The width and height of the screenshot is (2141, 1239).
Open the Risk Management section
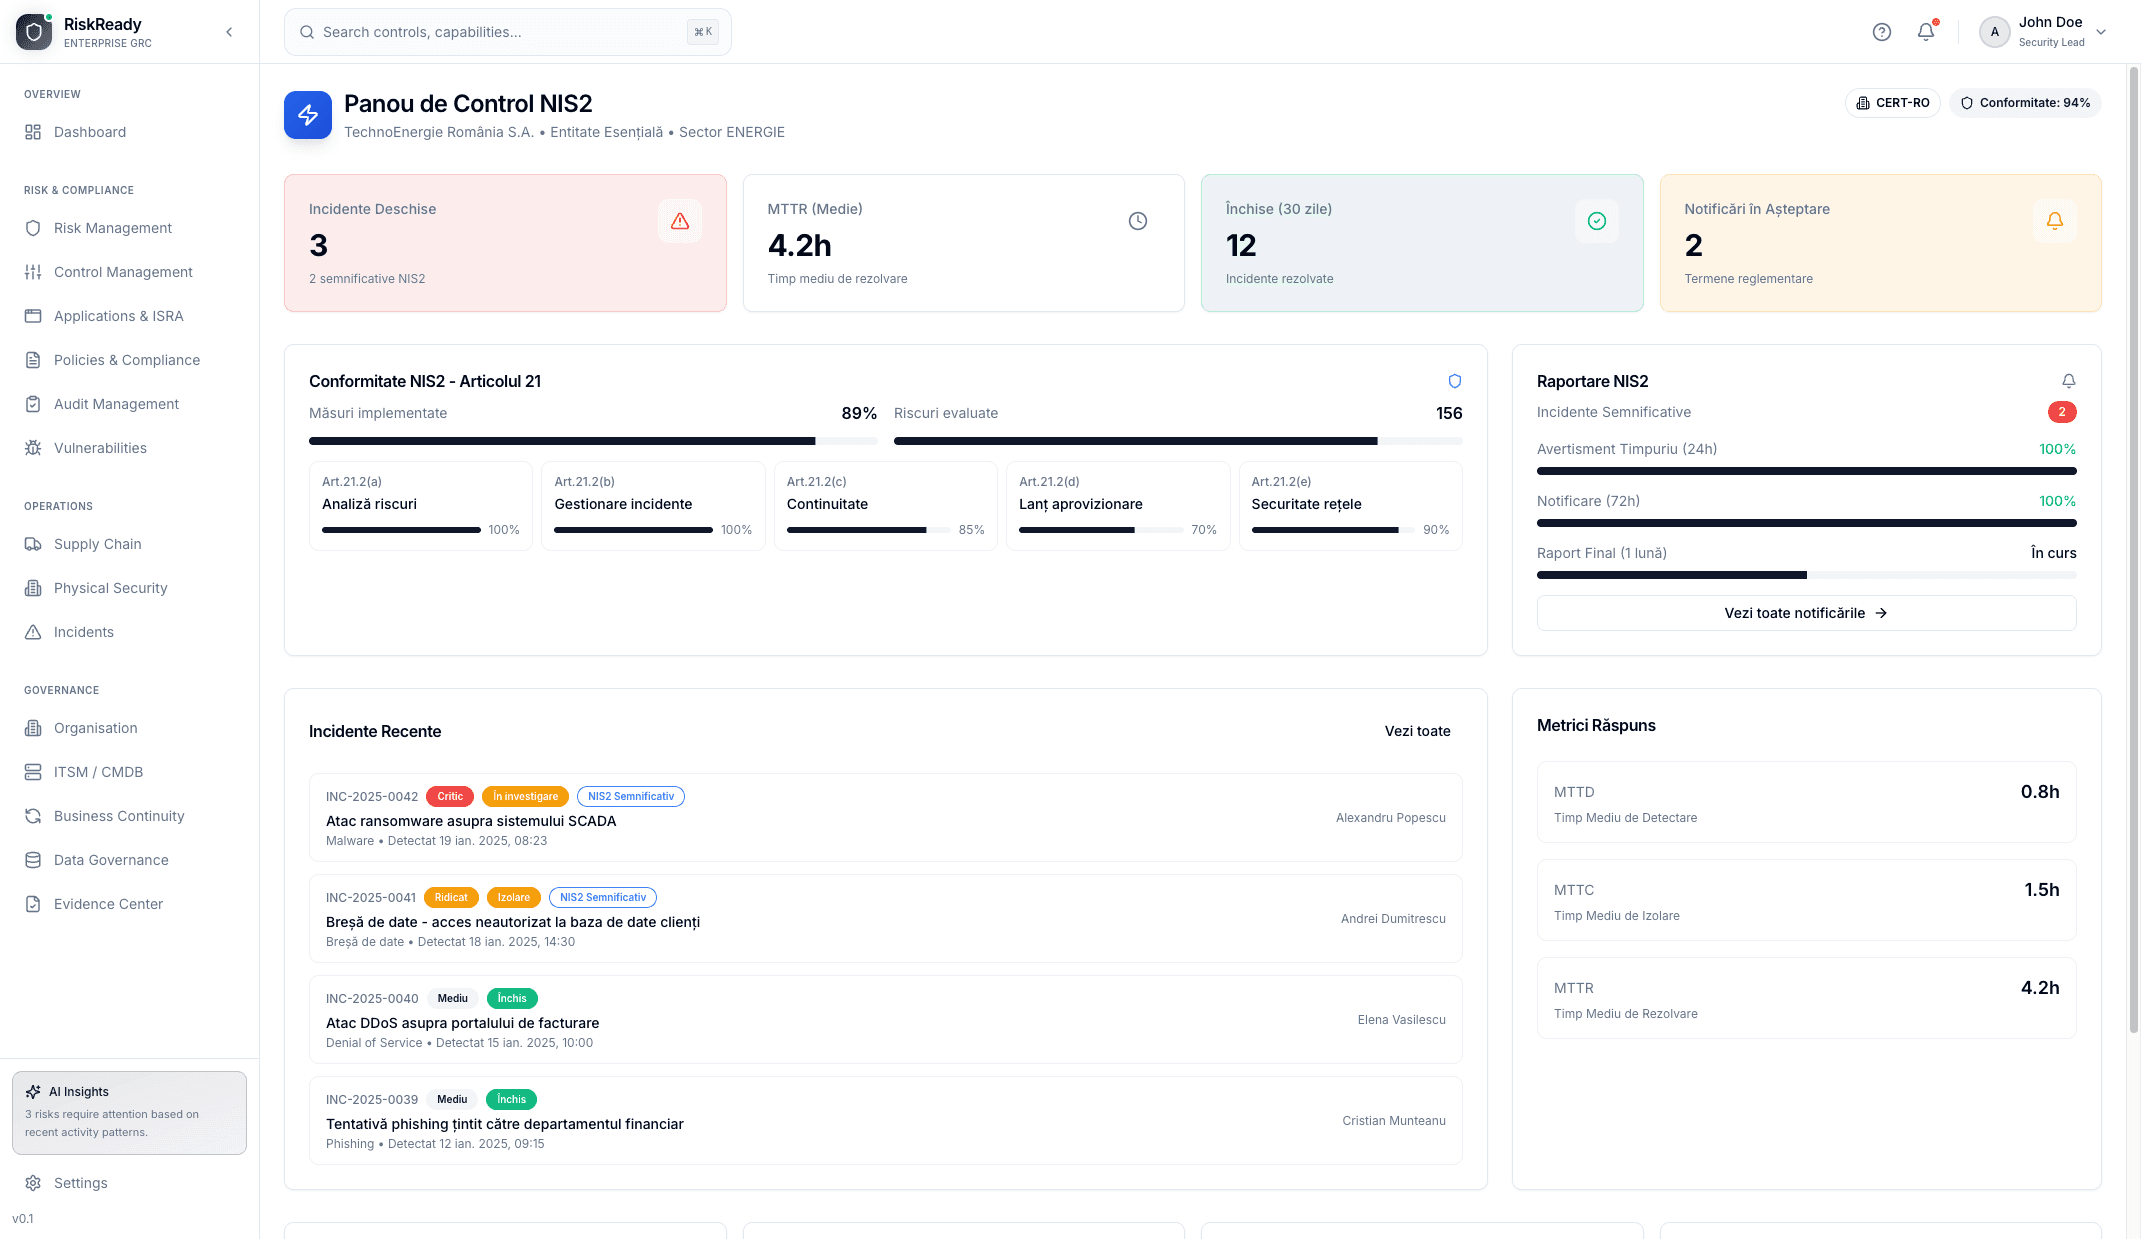coord(111,228)
